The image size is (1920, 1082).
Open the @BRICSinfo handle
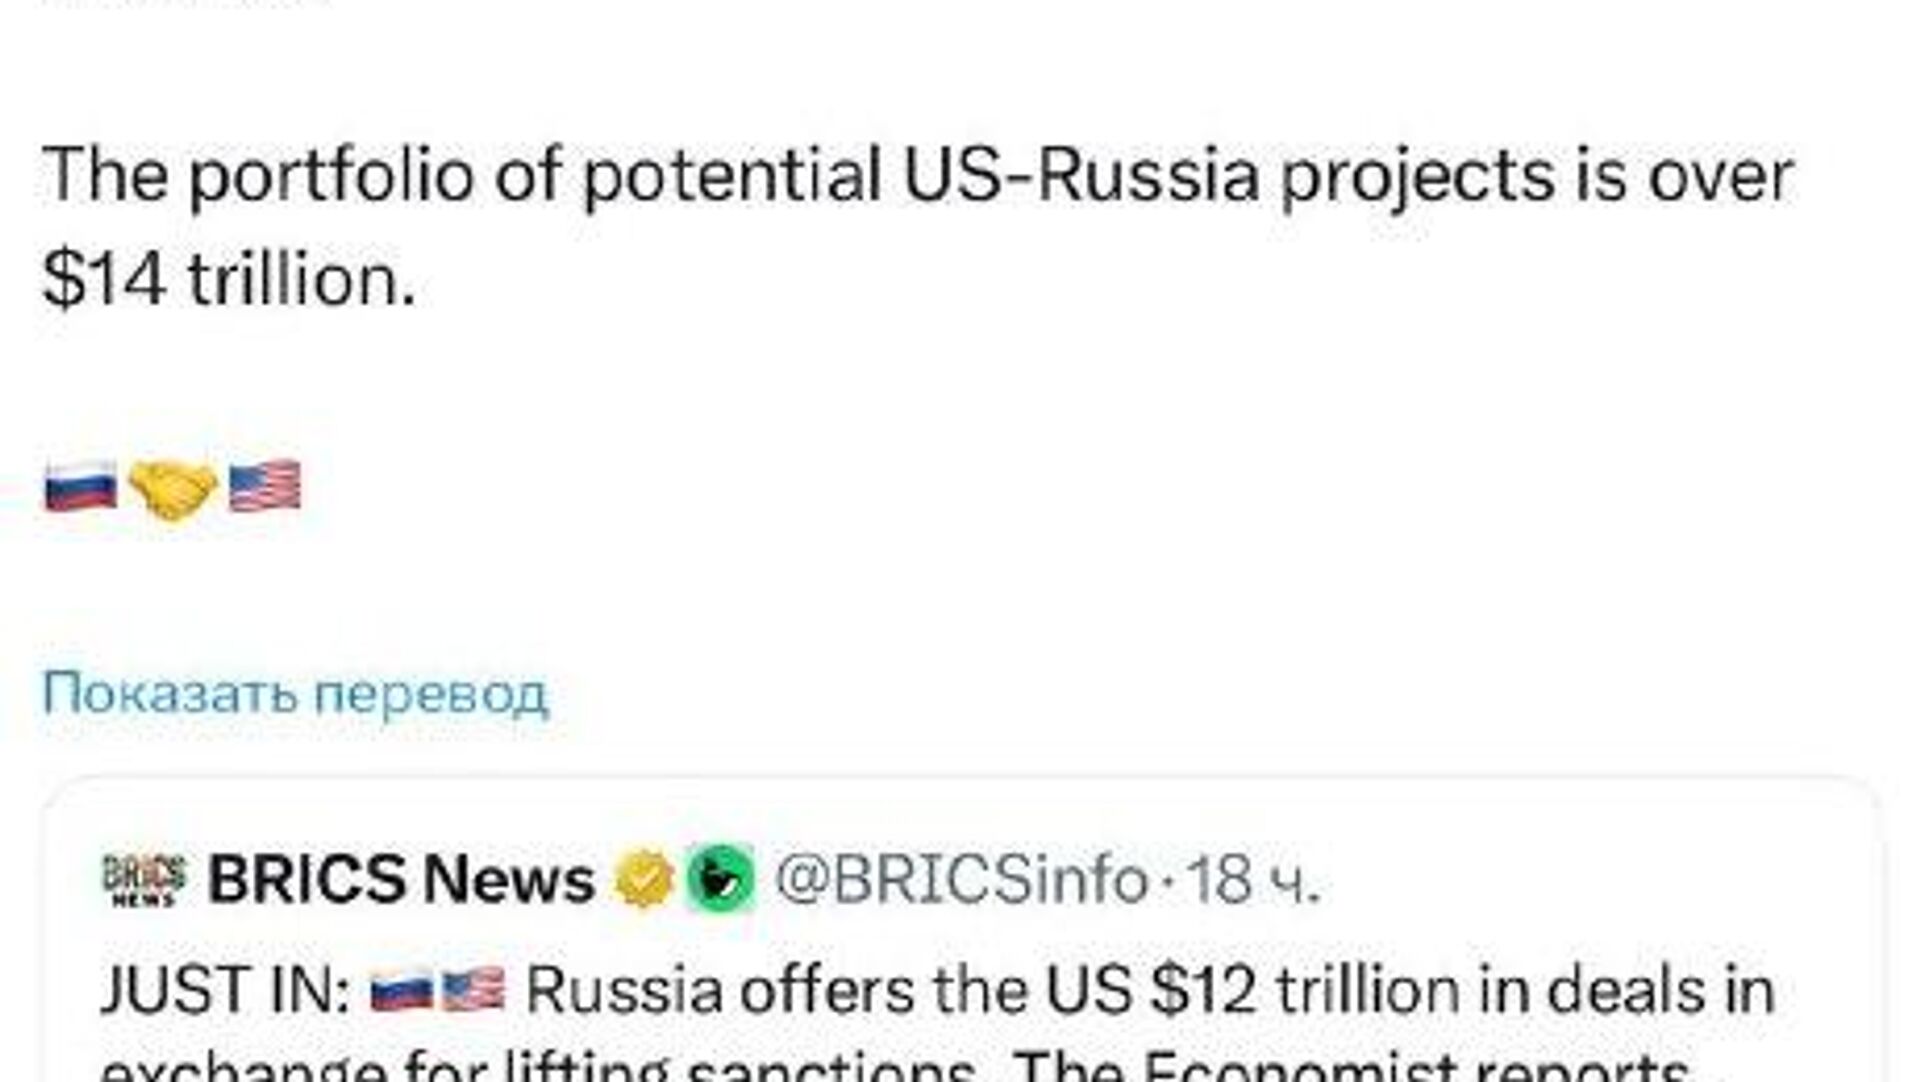(961, 879)
